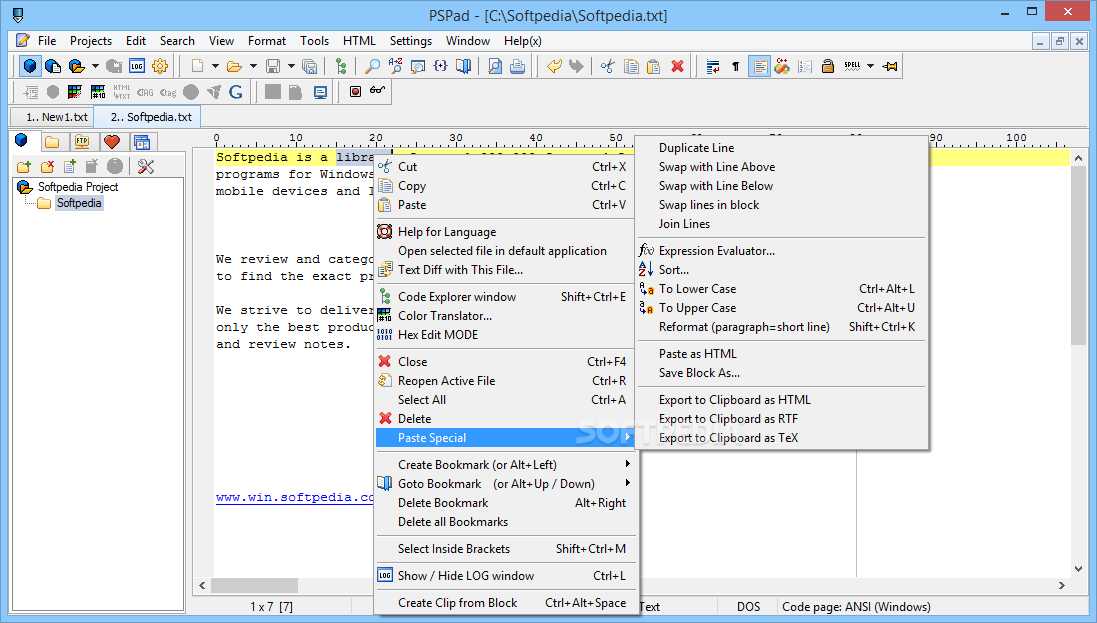Select Softpedia Project tree root

[x=78, y=187]
